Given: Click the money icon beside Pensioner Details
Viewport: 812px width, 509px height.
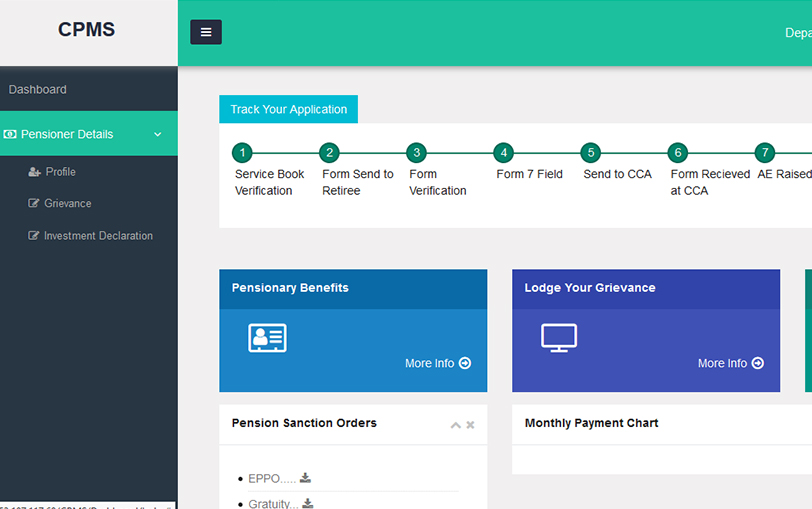Looking at the screenshot, I should click(10, 135).
